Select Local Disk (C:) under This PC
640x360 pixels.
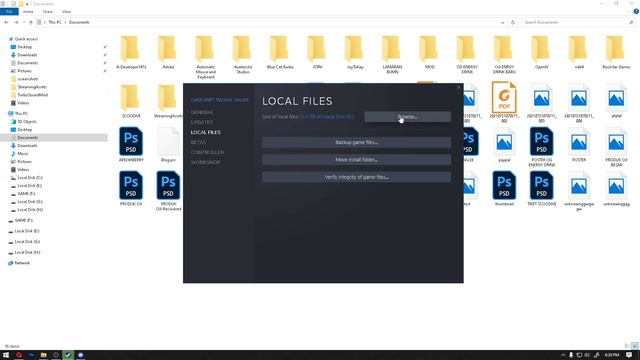(30, 178)
